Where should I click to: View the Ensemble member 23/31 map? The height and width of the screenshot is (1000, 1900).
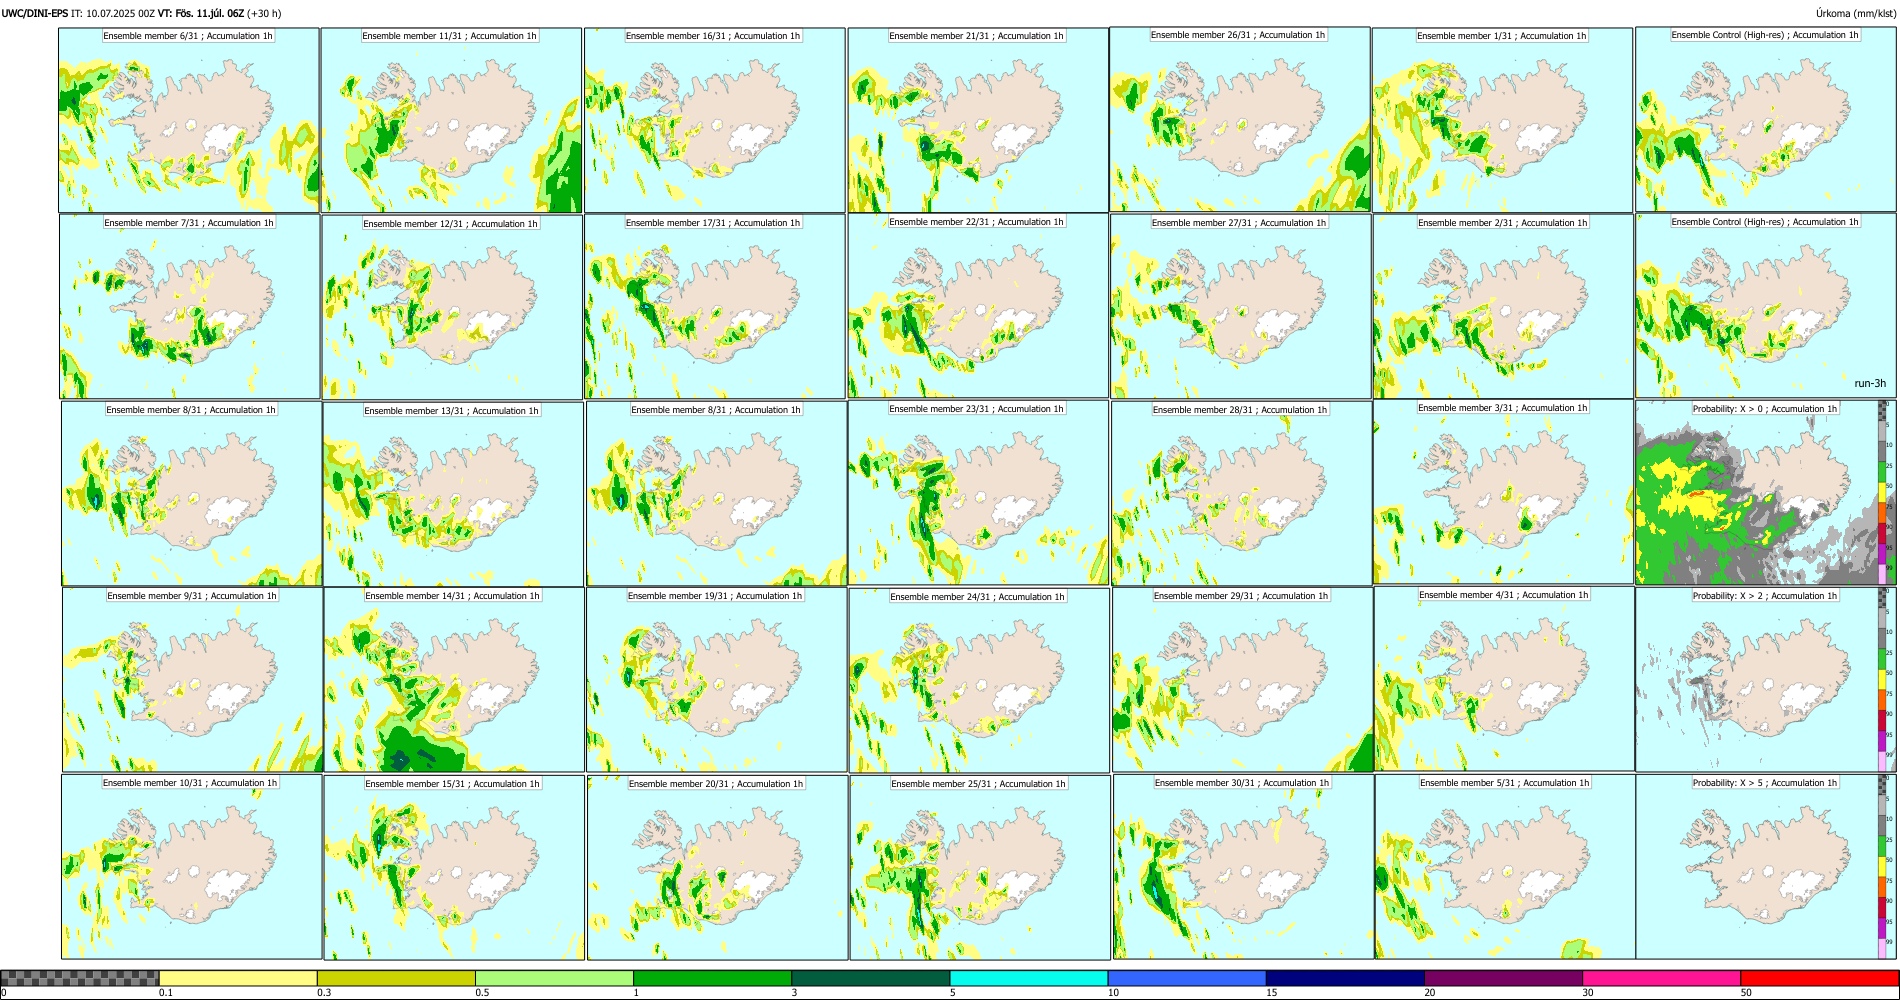point(978,493)
